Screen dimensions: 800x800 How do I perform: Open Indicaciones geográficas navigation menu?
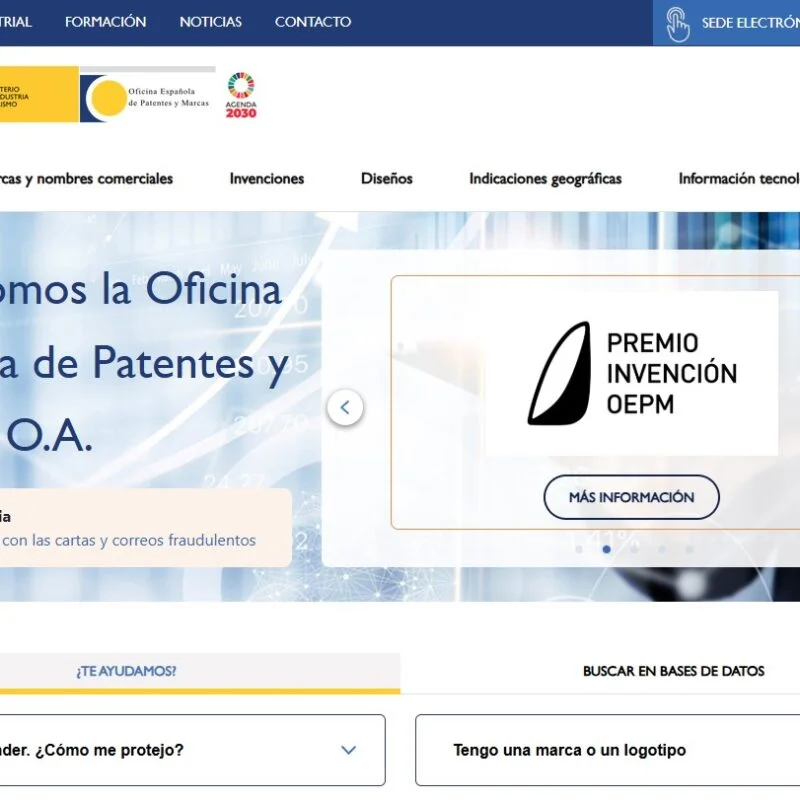click(x=545, y=179)
